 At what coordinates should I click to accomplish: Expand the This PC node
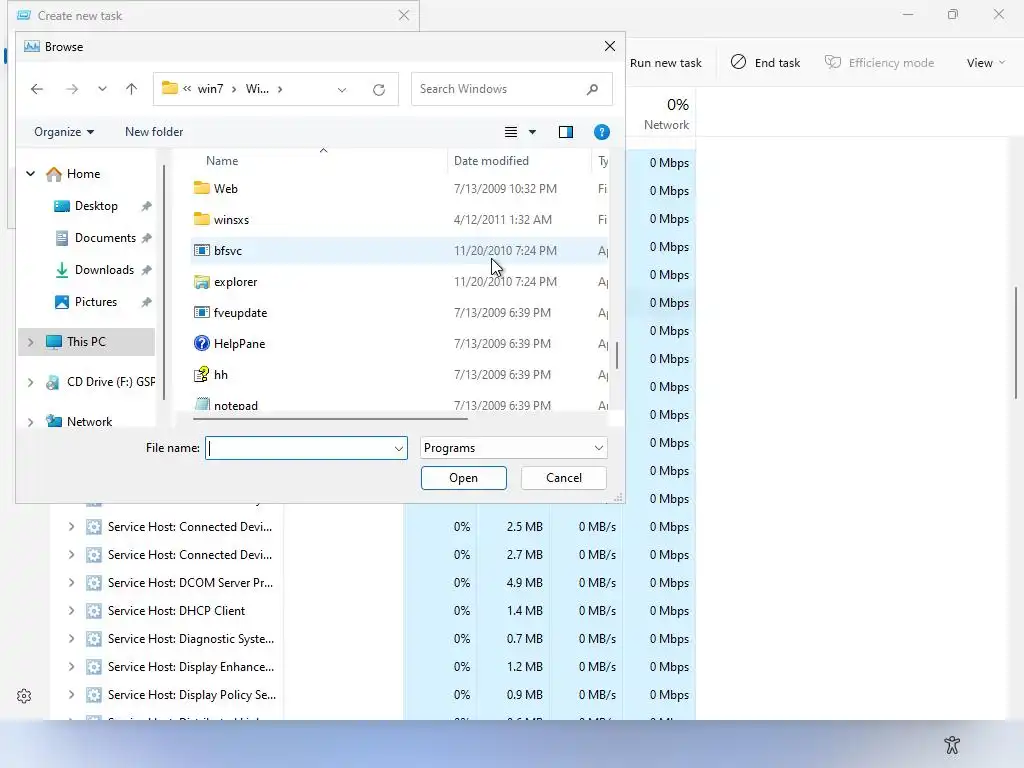pyautogui.click(x=30, y=342)
